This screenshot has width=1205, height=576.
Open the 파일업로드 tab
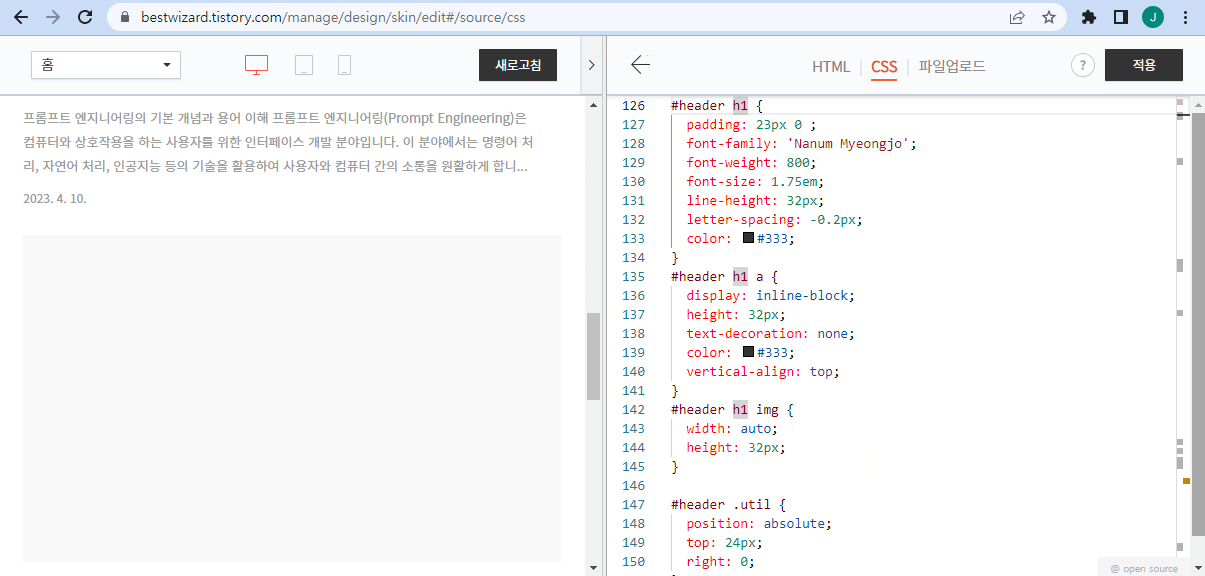(951, 66)
